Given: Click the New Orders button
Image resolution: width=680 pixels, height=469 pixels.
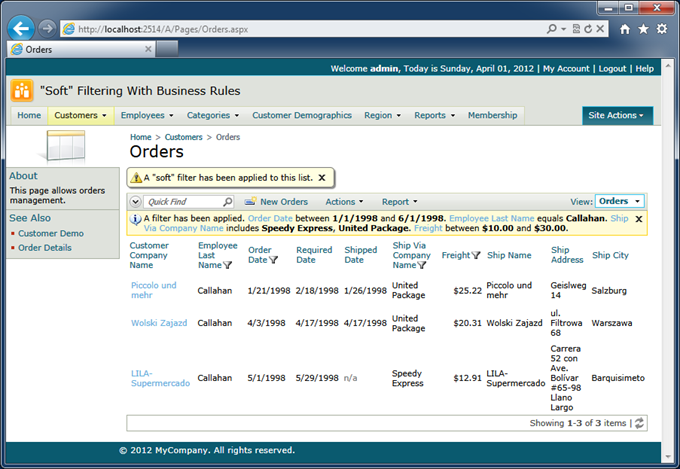Looking at the screenshot, I should [x=276, y=202].
